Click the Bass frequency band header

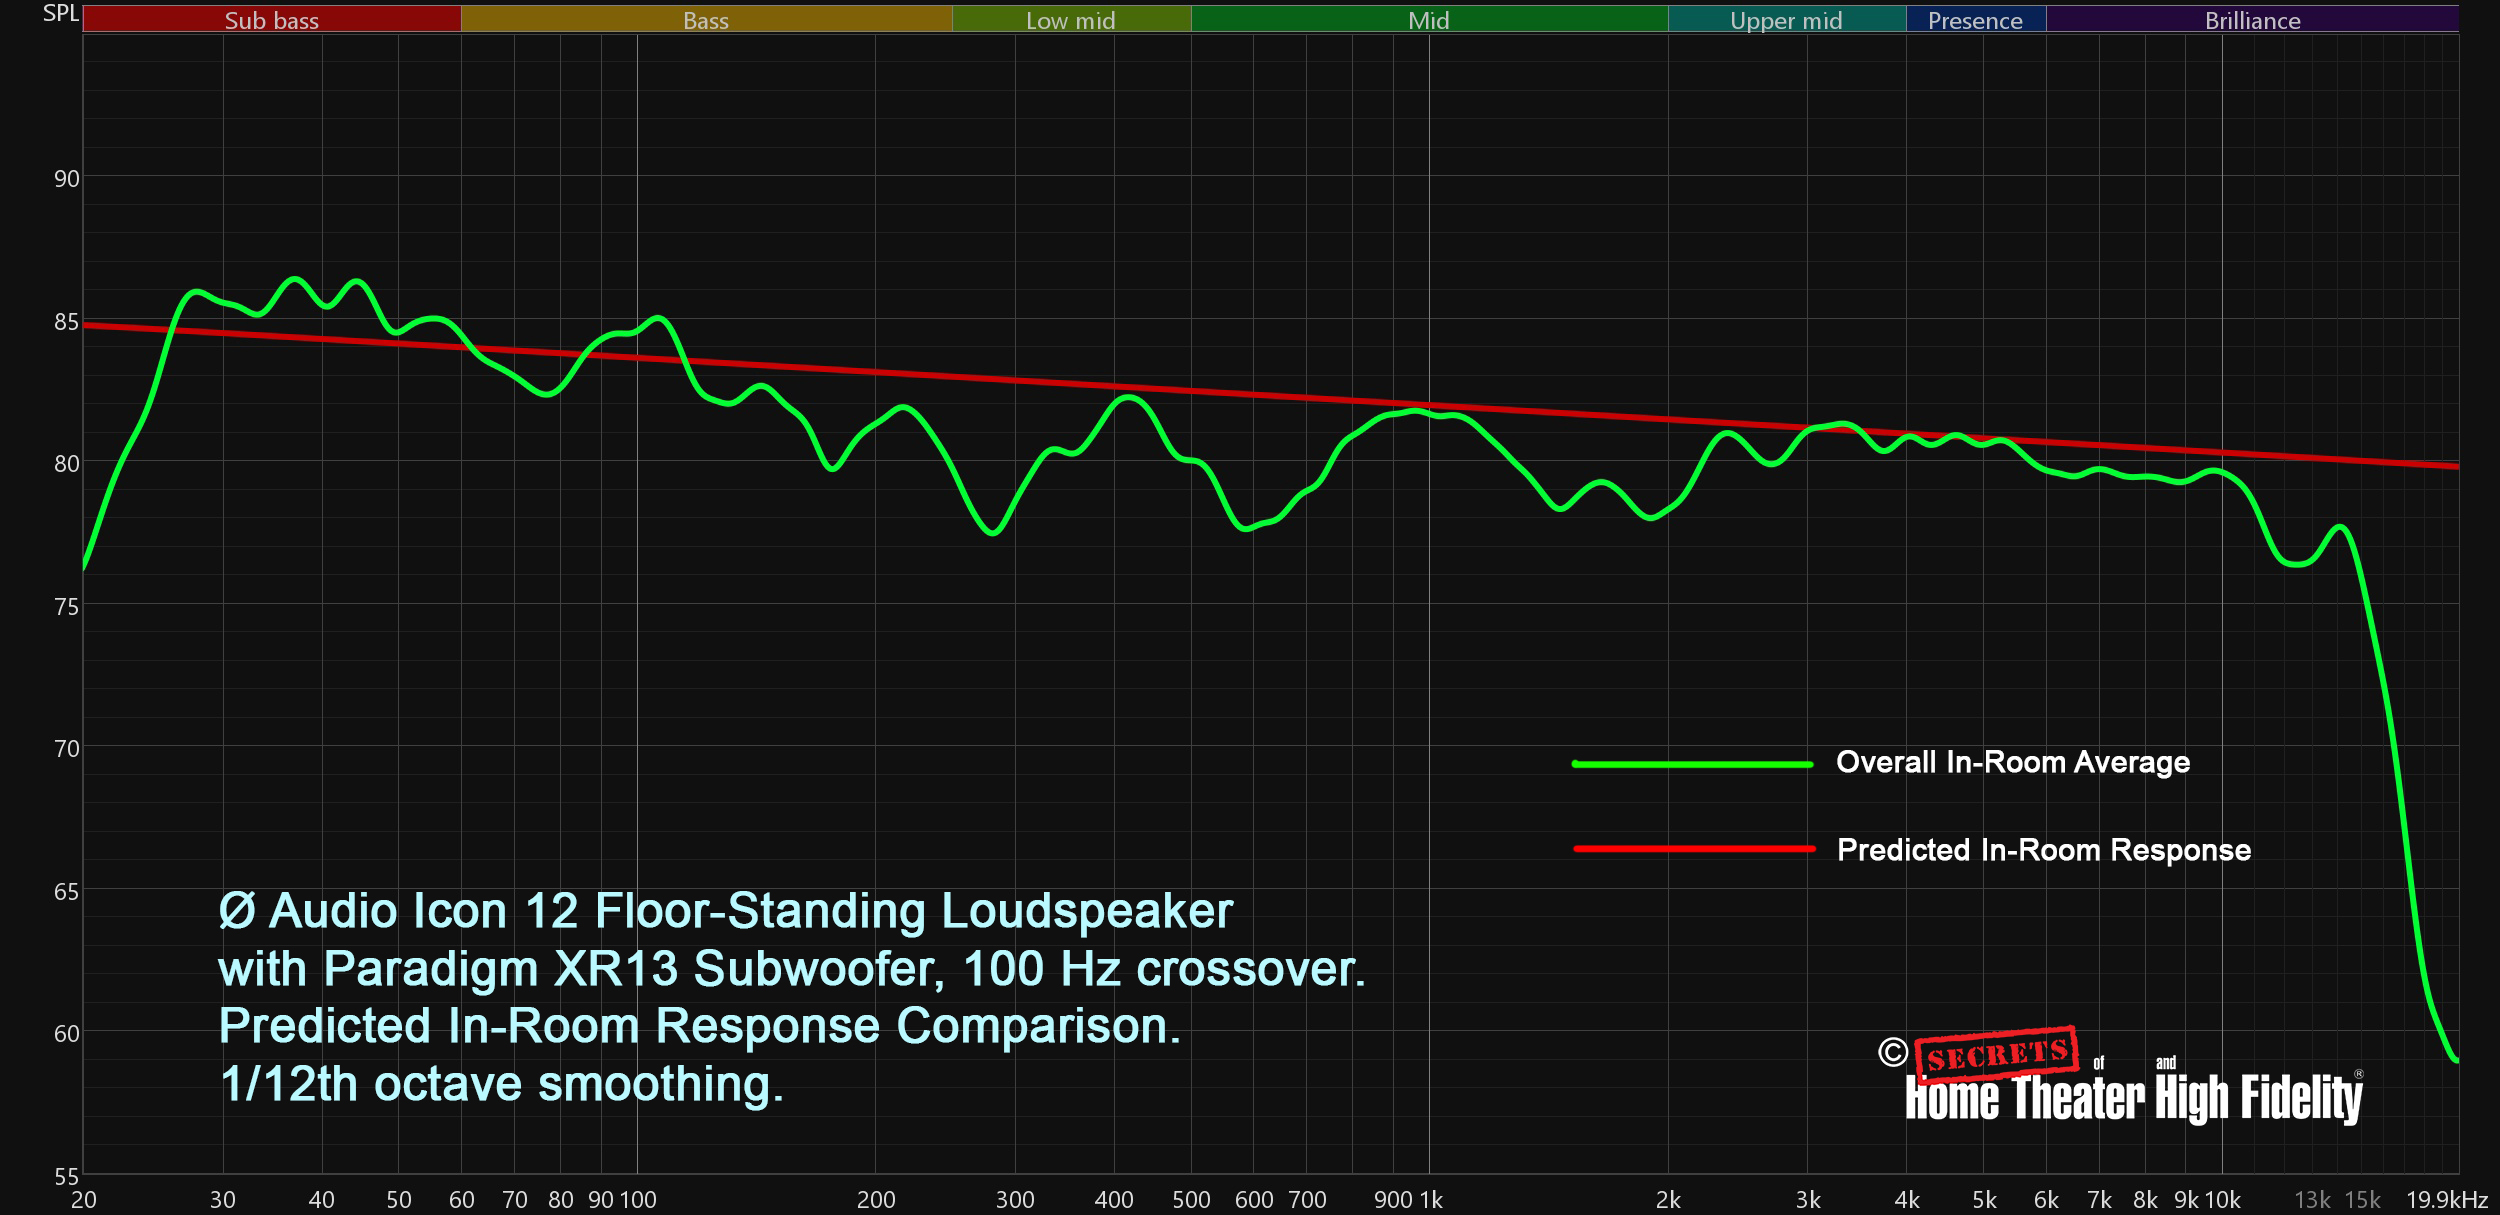point(706,19)
